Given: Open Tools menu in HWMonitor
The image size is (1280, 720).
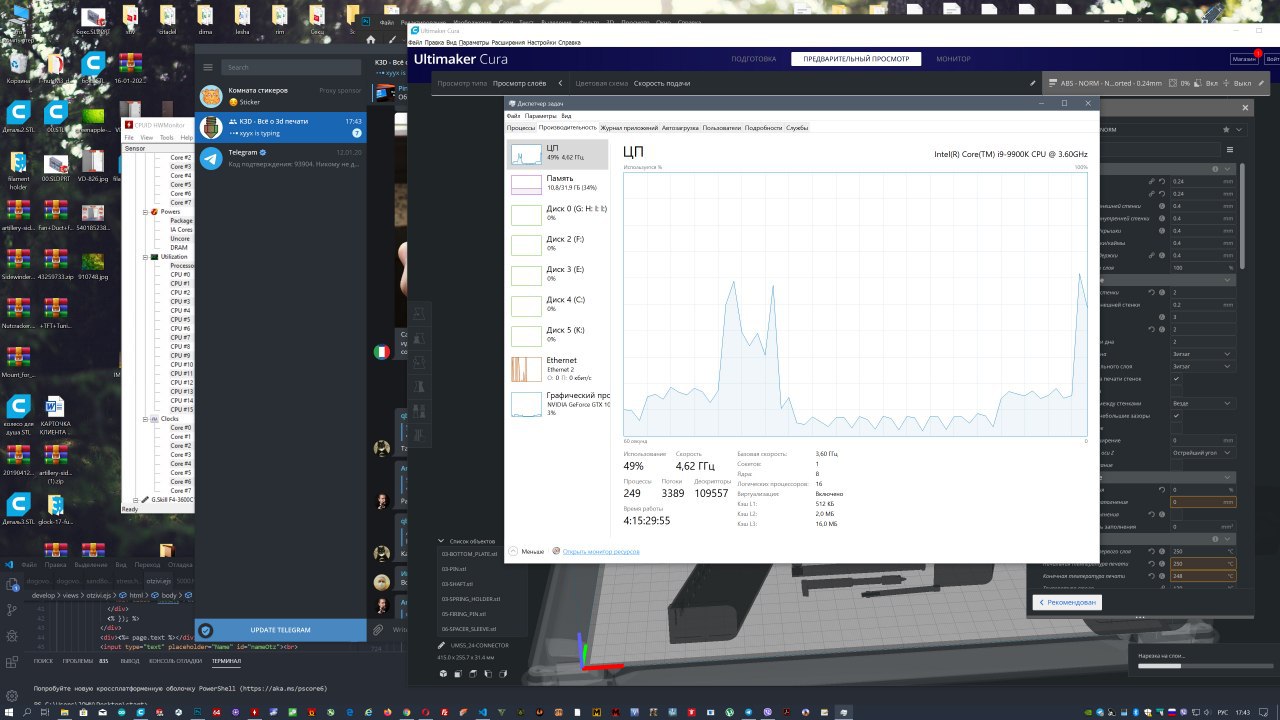Looking at the screenshot, I should (166, 137).
